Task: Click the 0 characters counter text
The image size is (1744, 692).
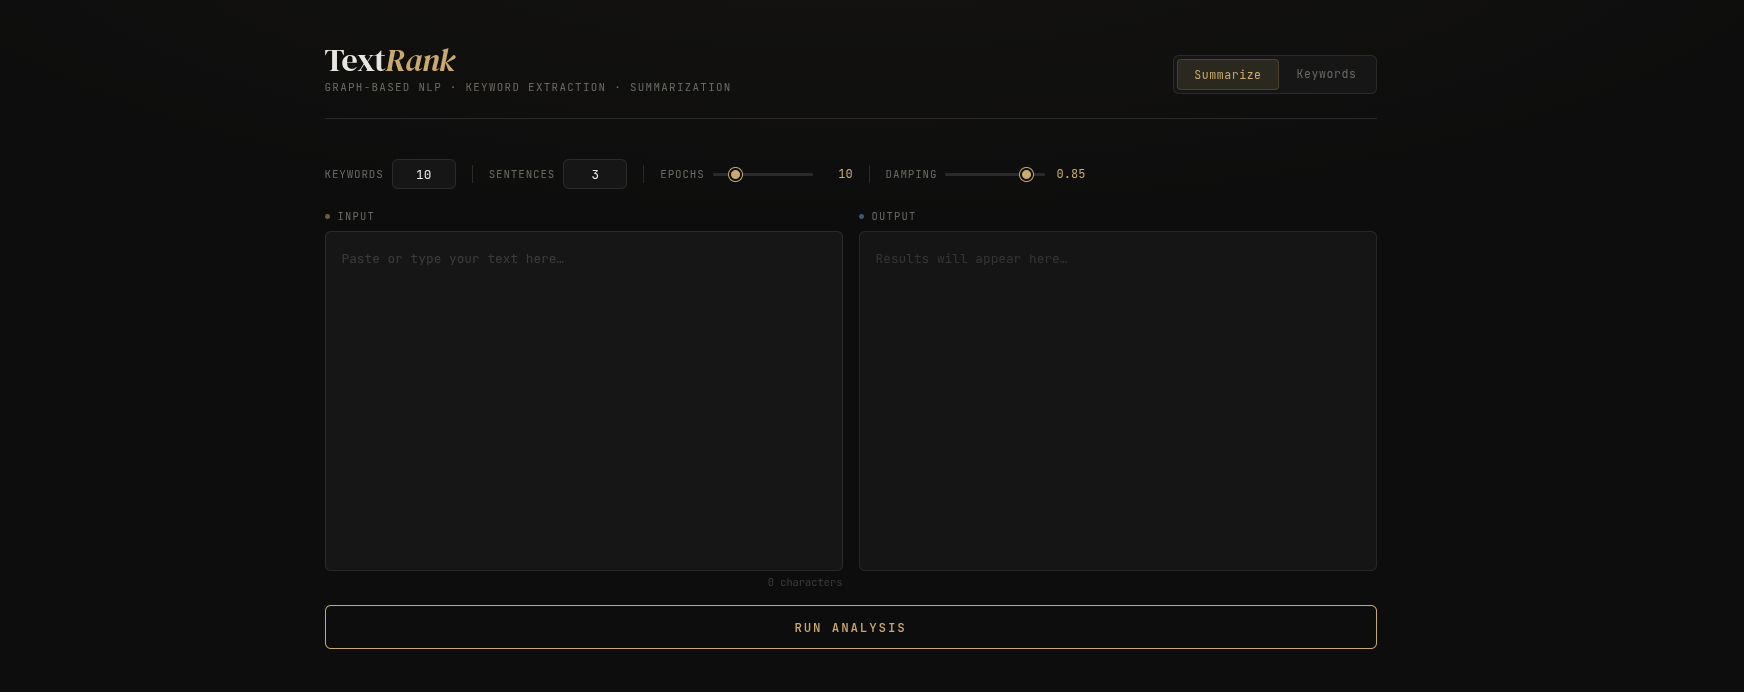Action: pyautogui.click(x=804, y=582)
